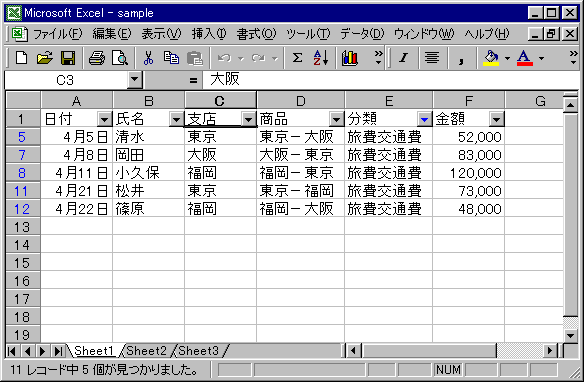Screen dimensions: 584x382
Task: Click the vertical scrollbar up arrow
Action: click(570, 105)
